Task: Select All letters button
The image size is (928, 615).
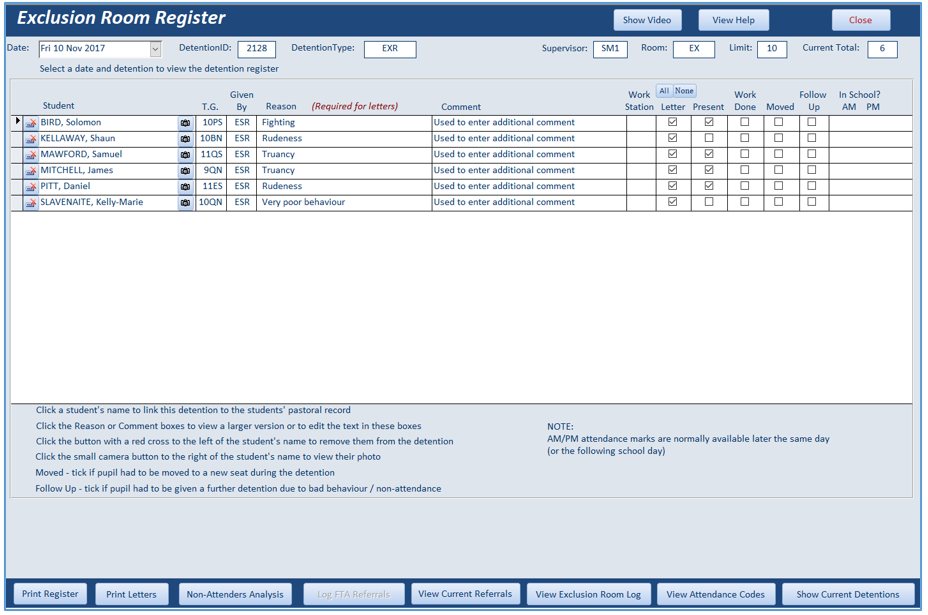Action: point(664,91)
